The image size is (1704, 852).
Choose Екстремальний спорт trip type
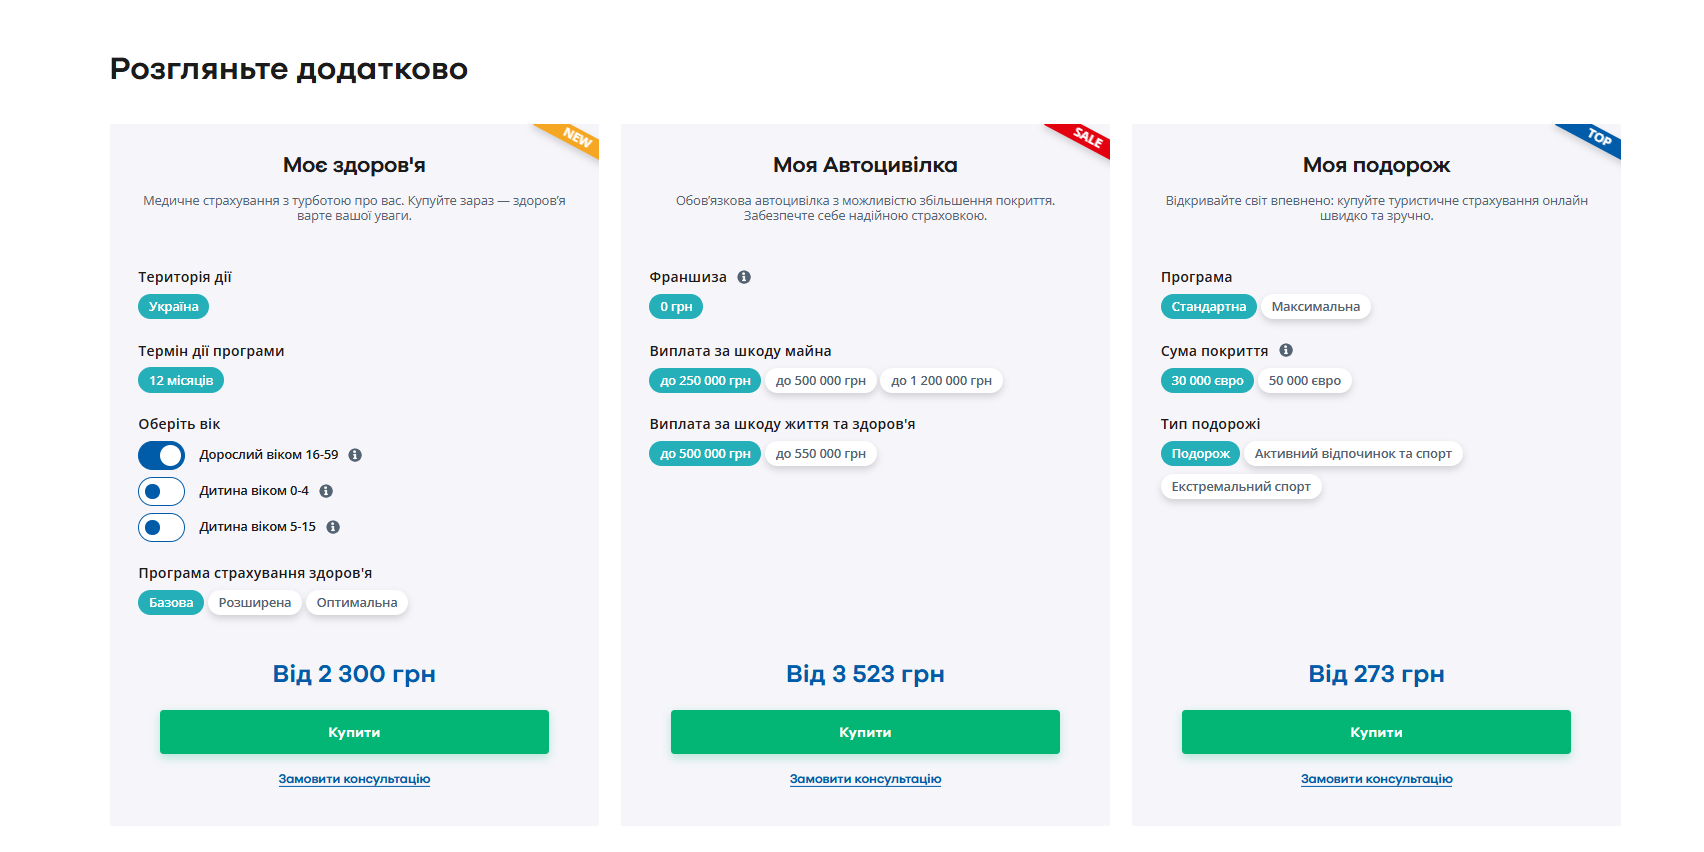coord(1240,487)
